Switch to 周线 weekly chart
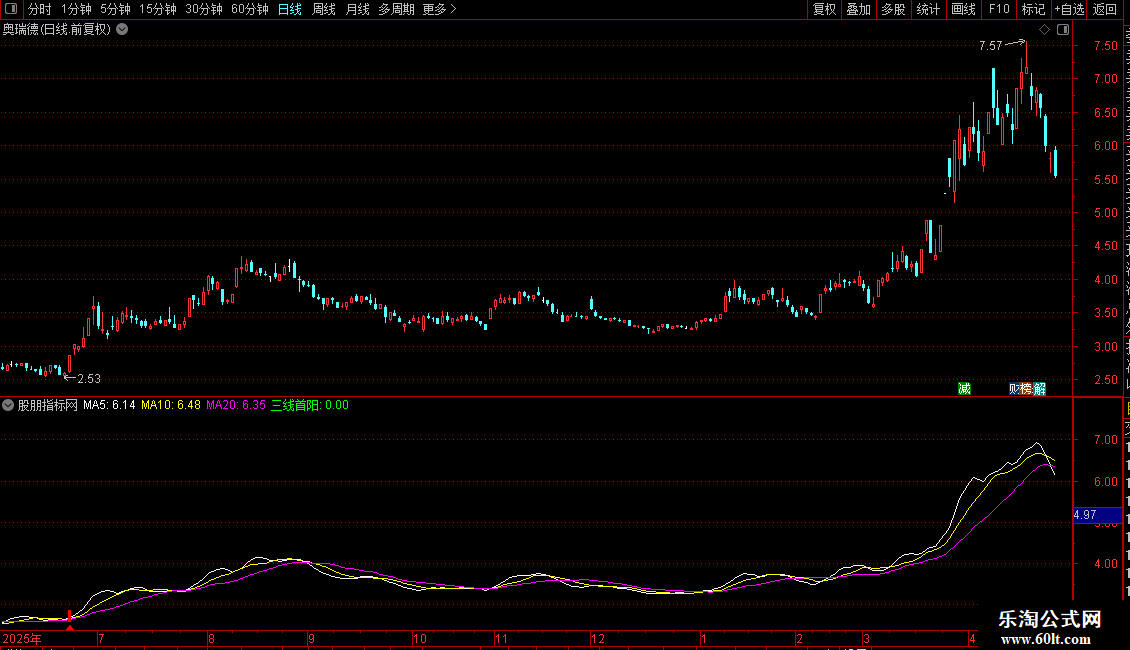1130x650 pixels. [x=324, y=9]
